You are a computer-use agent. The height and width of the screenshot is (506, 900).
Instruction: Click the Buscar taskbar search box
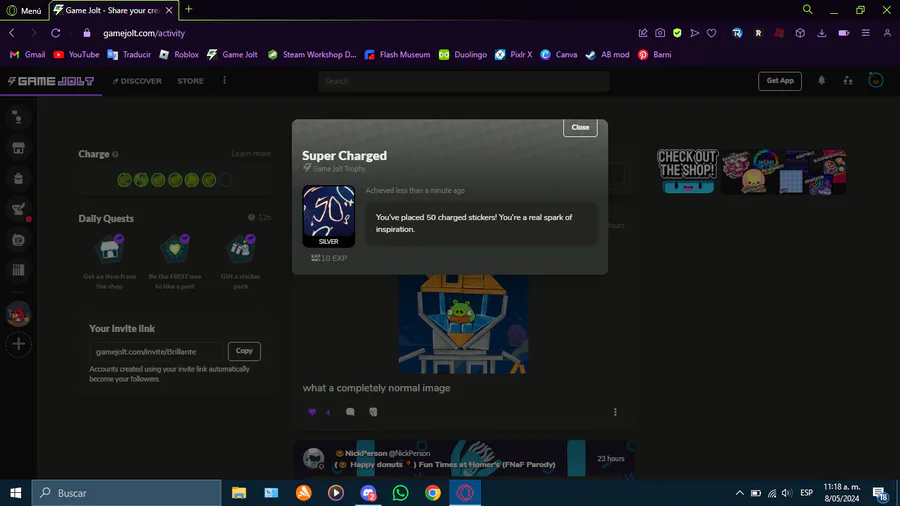pos(126,493)
